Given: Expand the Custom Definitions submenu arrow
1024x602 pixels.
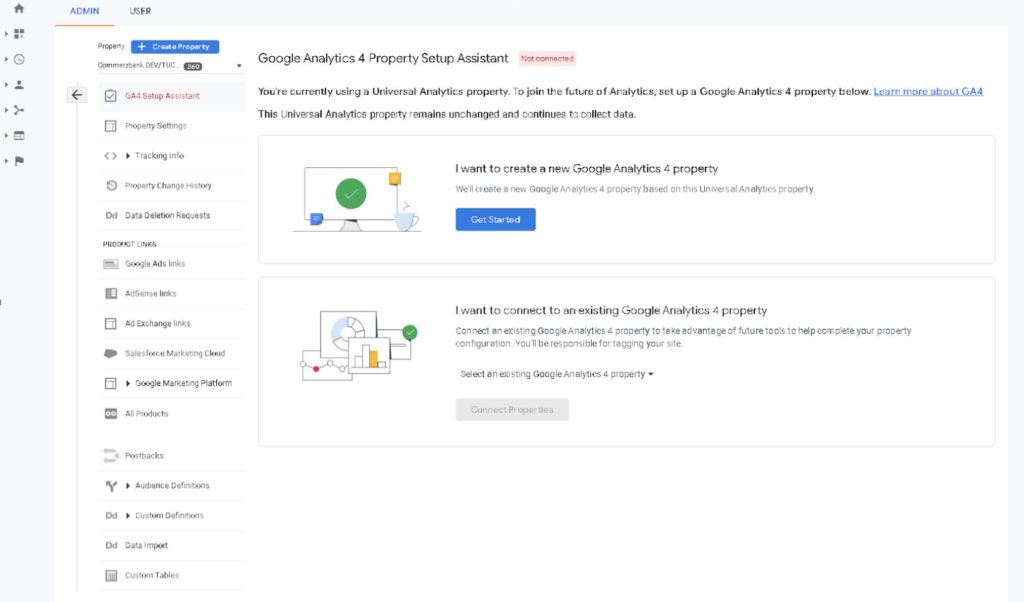Looking at the screenshot, I should pyautogui.click(x=128, y=516).
